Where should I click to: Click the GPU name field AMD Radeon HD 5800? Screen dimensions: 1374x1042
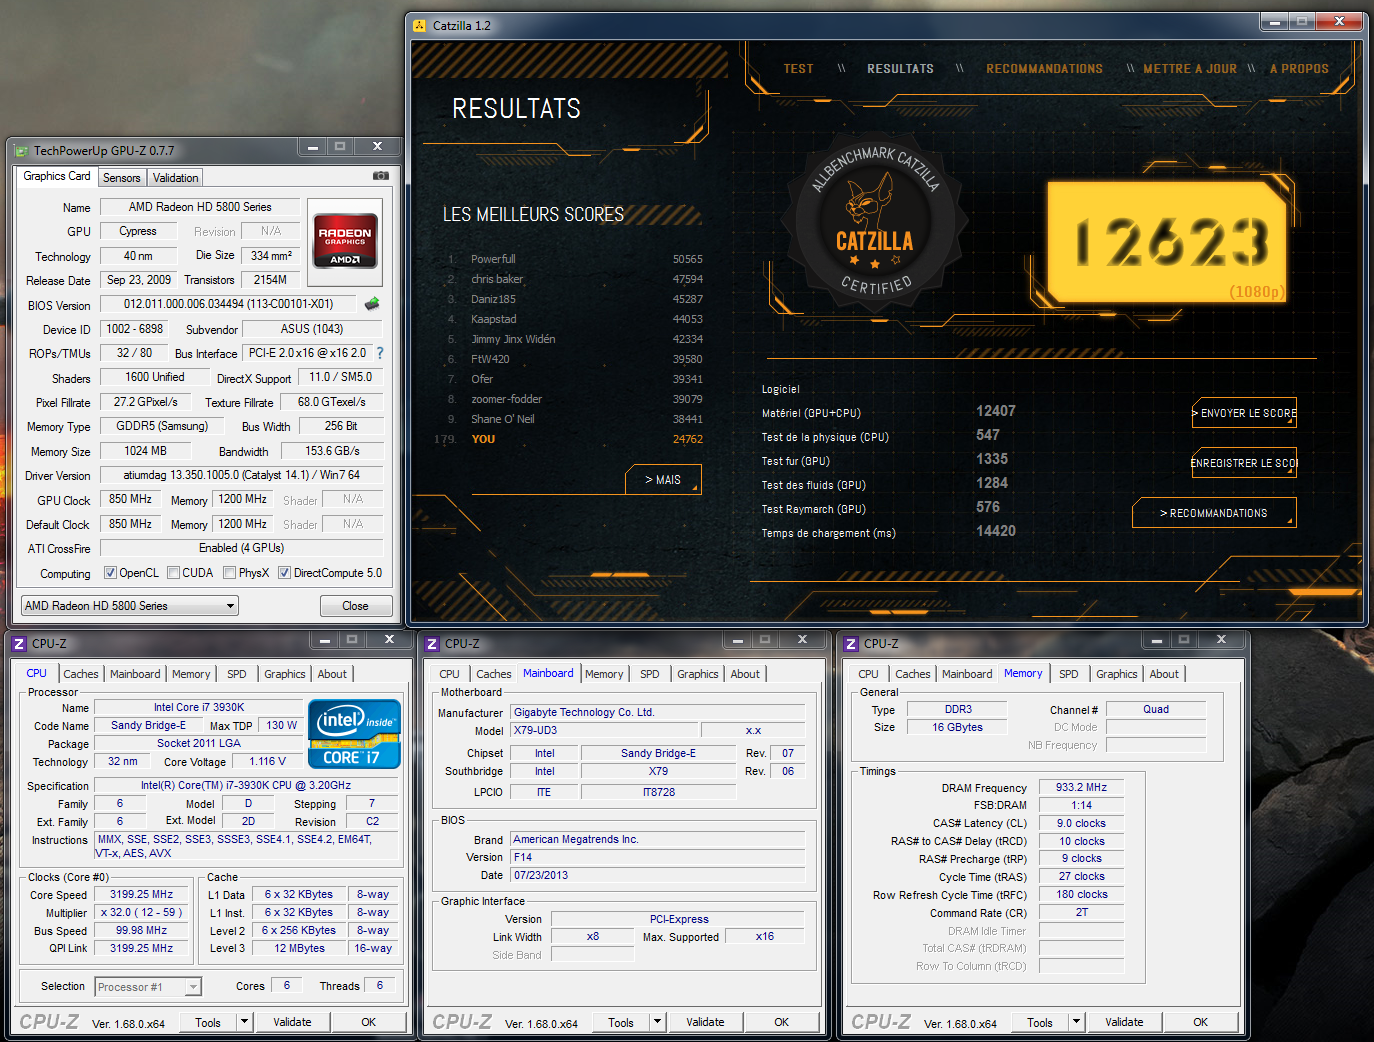pos(200,207)
